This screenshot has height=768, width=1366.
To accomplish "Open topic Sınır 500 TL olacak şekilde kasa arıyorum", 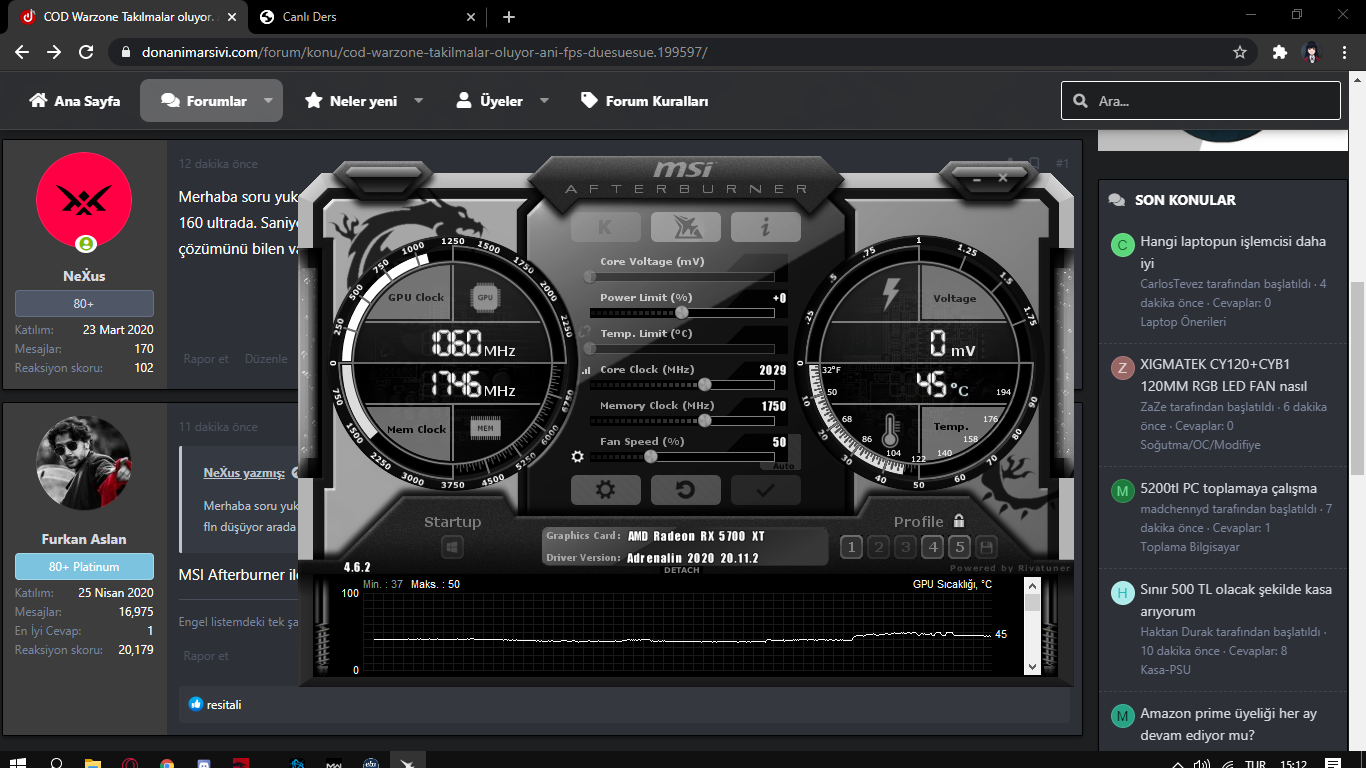I will pos(1236,600).
